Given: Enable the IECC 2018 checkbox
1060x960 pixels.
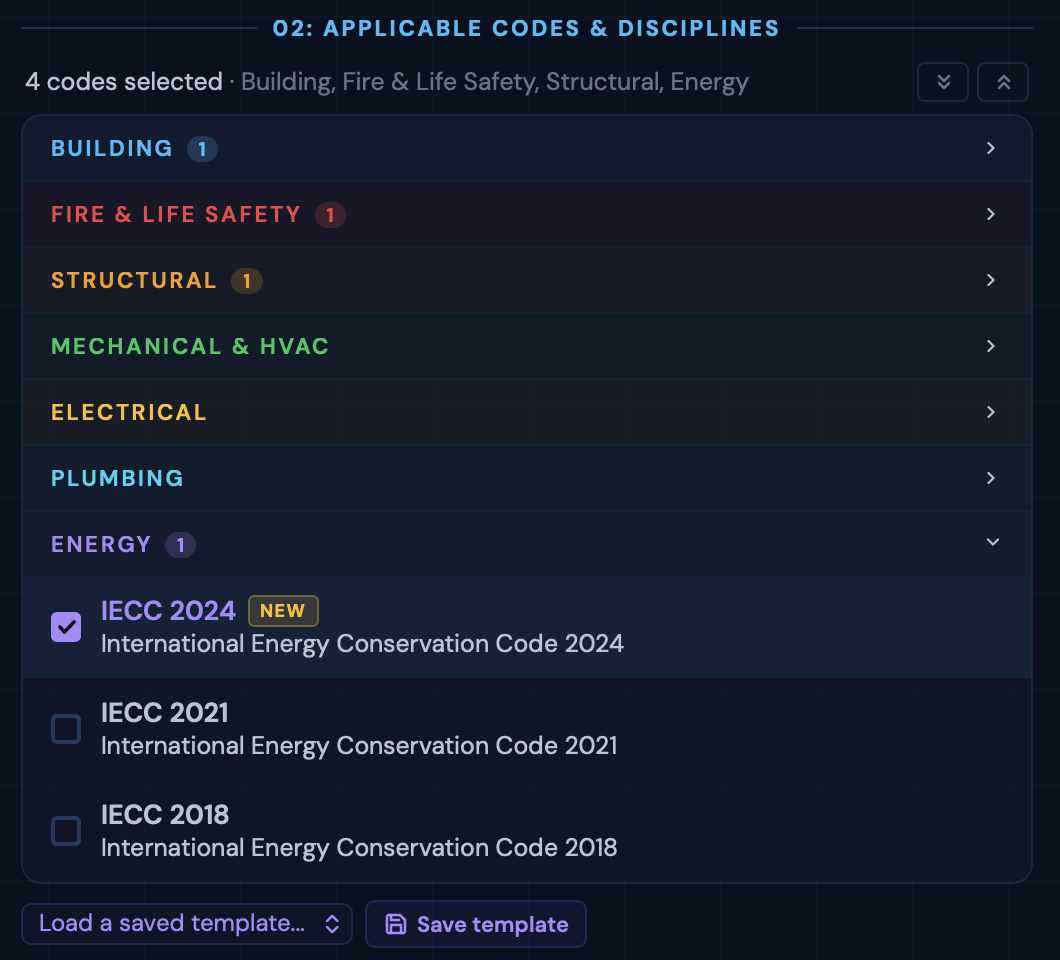Looking at the screenshot, I should [66, 831].
